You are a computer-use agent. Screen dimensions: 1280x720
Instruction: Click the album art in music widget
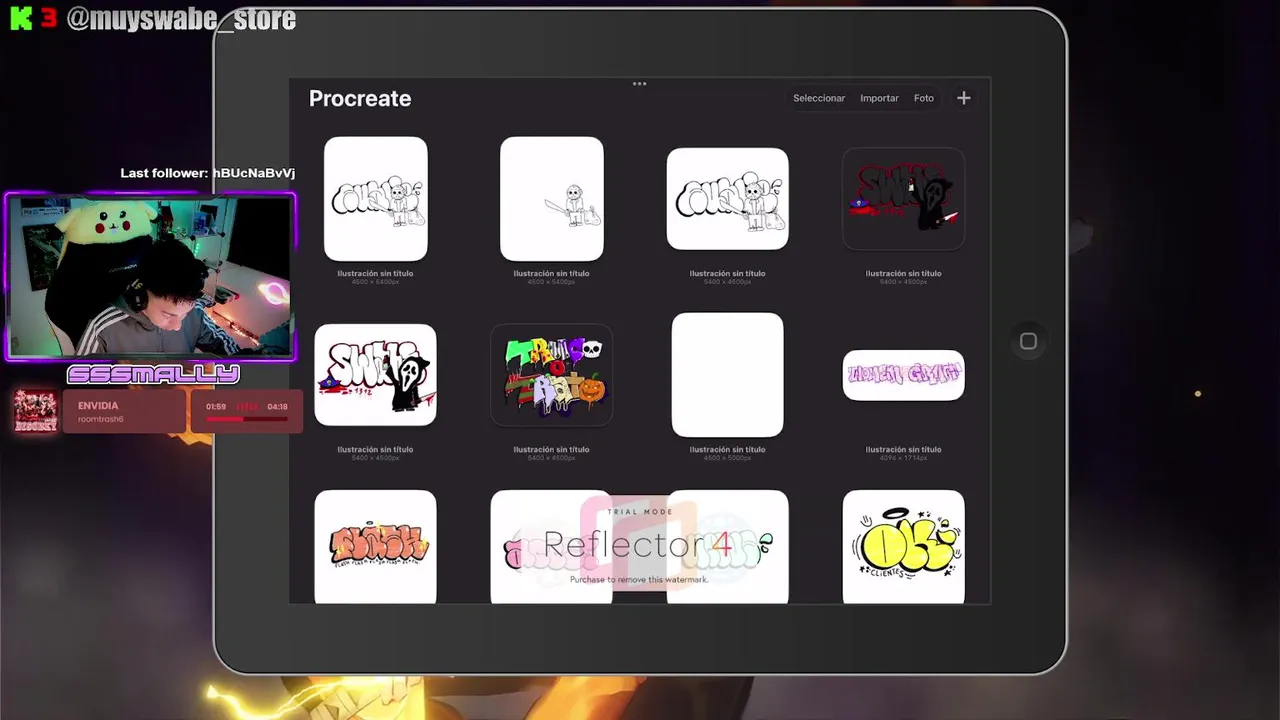click(x=35, y=411)
